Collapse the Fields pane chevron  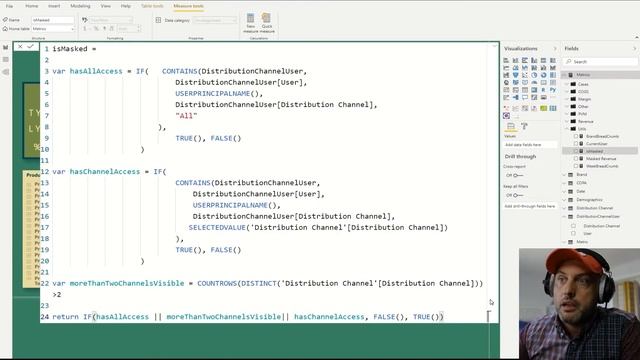[634, 49]
